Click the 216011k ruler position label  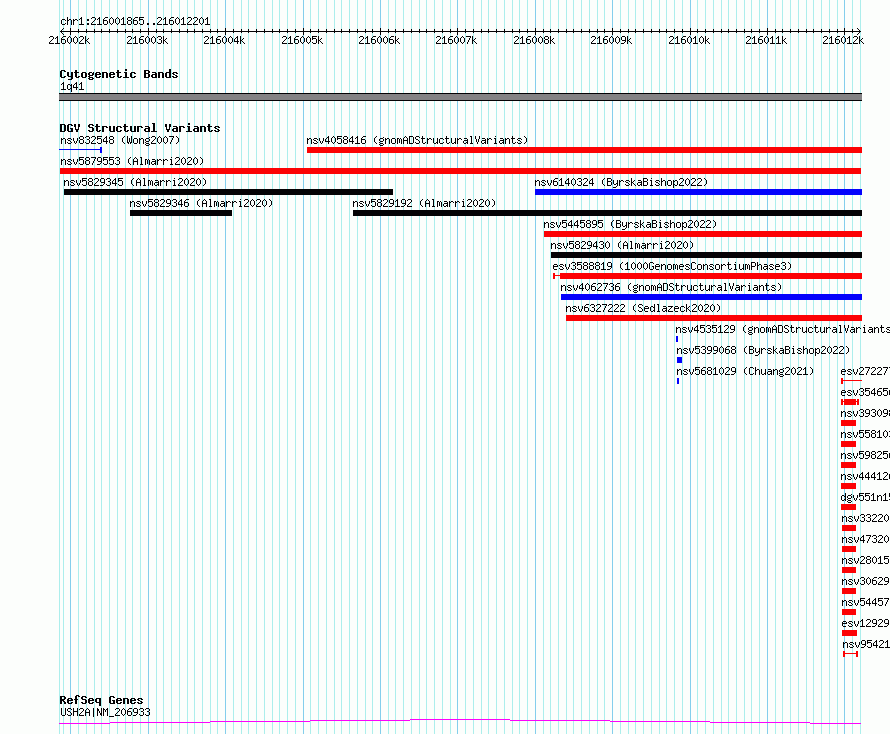(766, 40)
